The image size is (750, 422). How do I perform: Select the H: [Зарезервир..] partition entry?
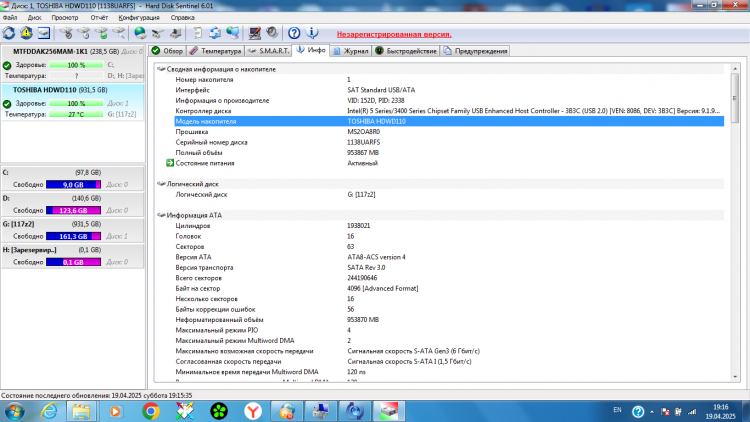click(x=73, y=256)
